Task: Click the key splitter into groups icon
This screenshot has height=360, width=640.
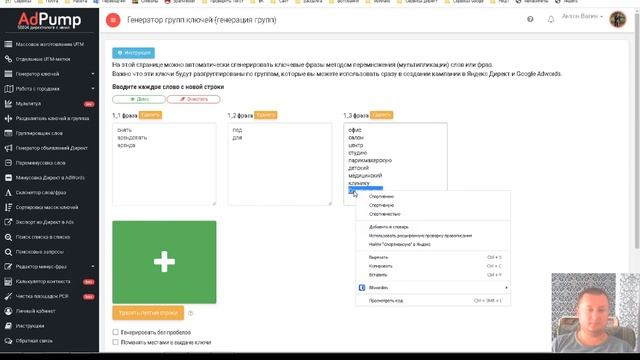Action: tap(8, 118)
